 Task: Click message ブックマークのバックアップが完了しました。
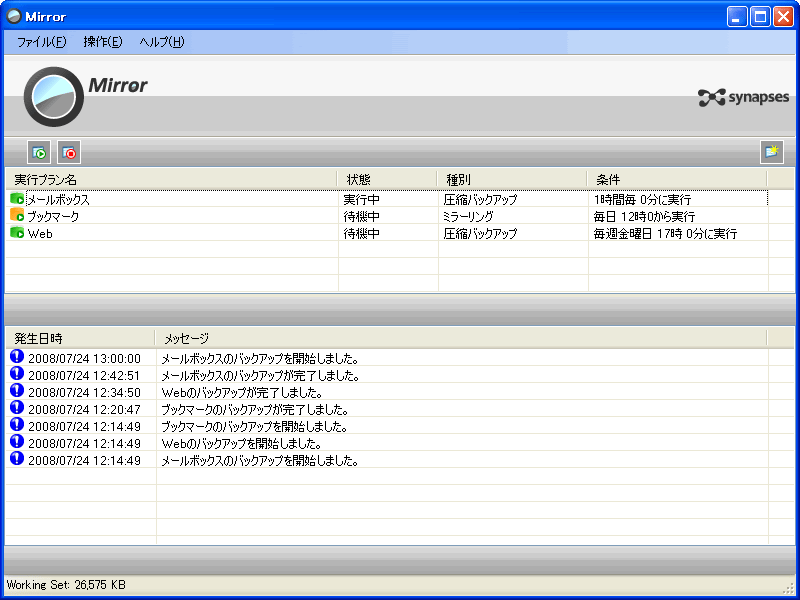tap(256, 410)
